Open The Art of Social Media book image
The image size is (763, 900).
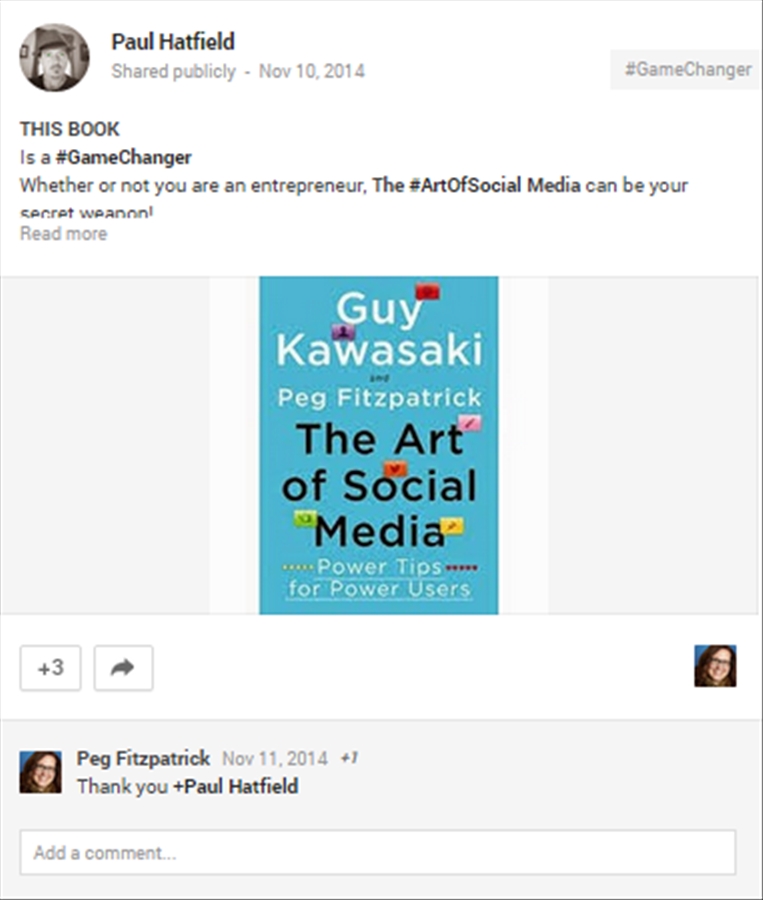379,445
